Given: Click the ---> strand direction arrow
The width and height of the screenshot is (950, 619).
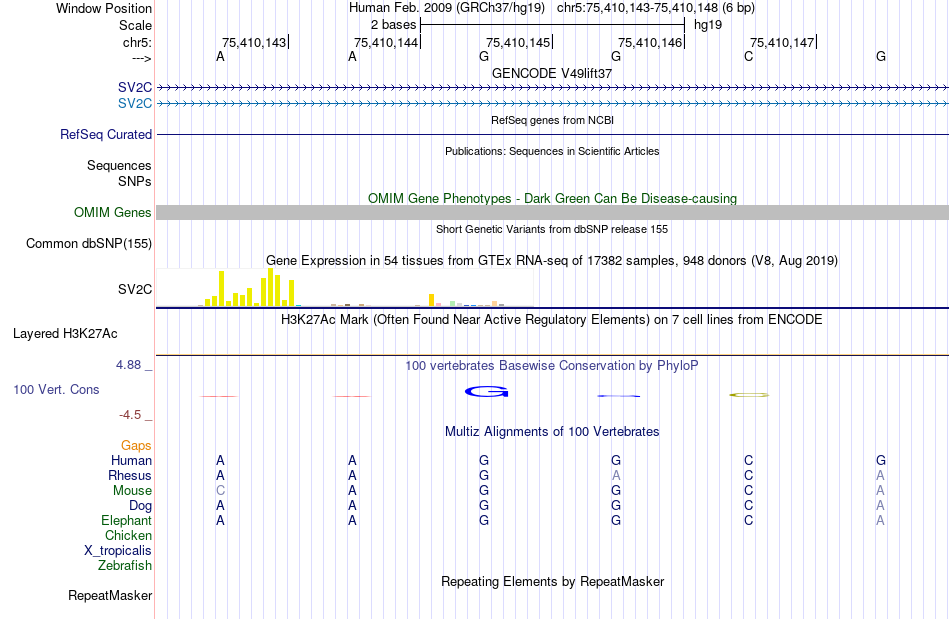Looking at the screenshot, I should [x=141, y=58].
